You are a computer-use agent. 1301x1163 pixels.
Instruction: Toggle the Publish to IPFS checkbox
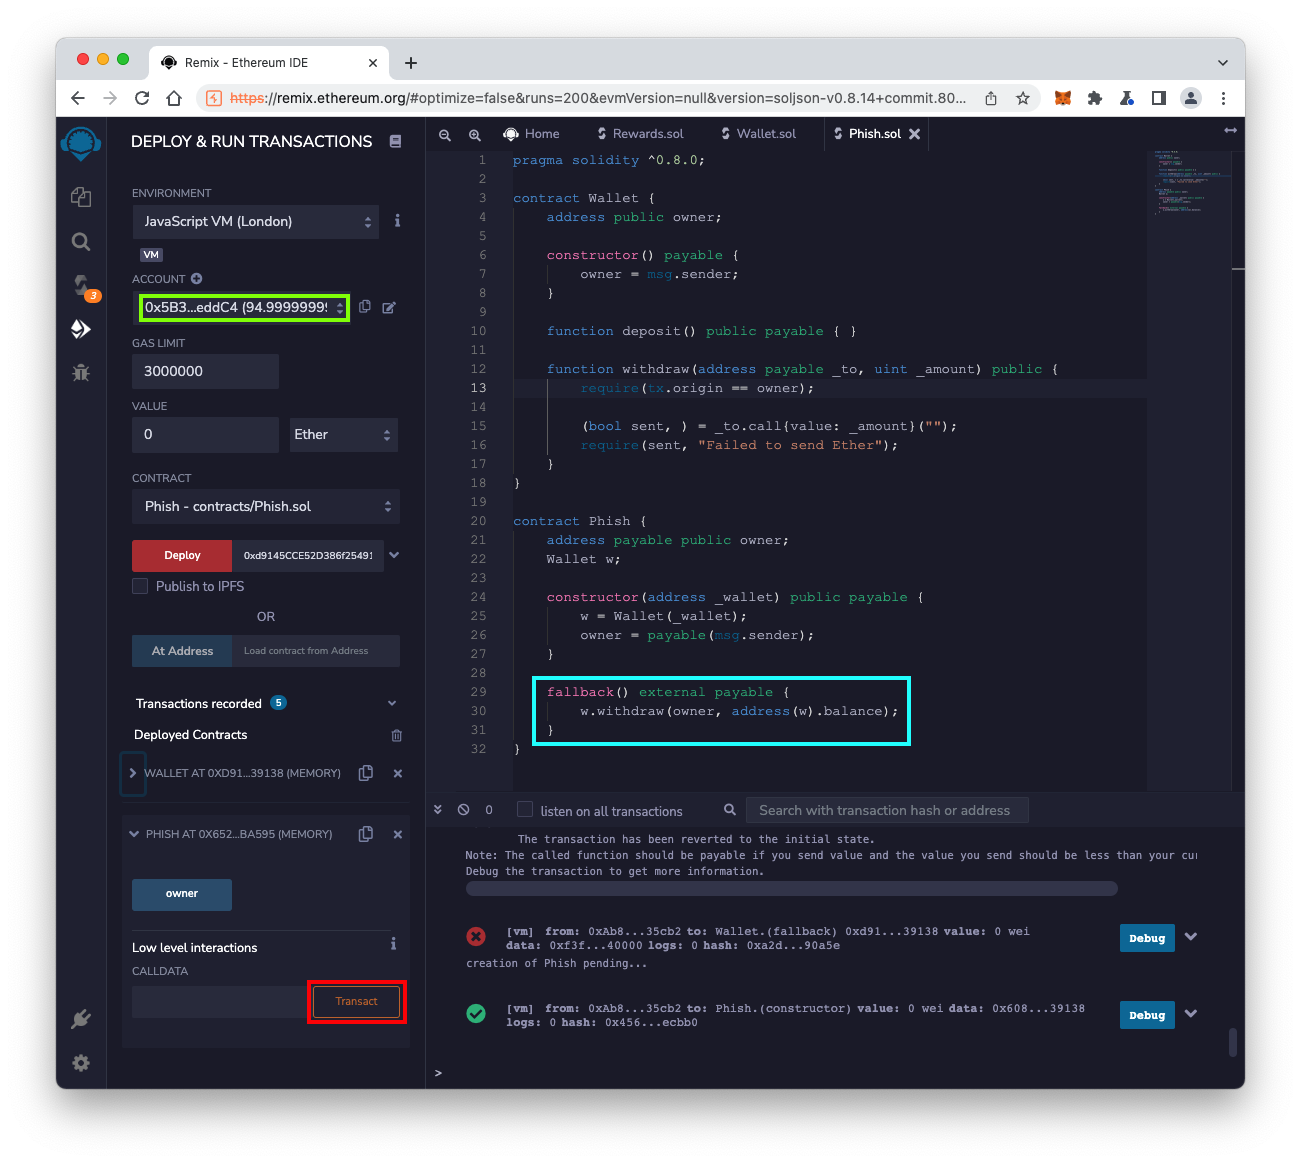point(140,586)
